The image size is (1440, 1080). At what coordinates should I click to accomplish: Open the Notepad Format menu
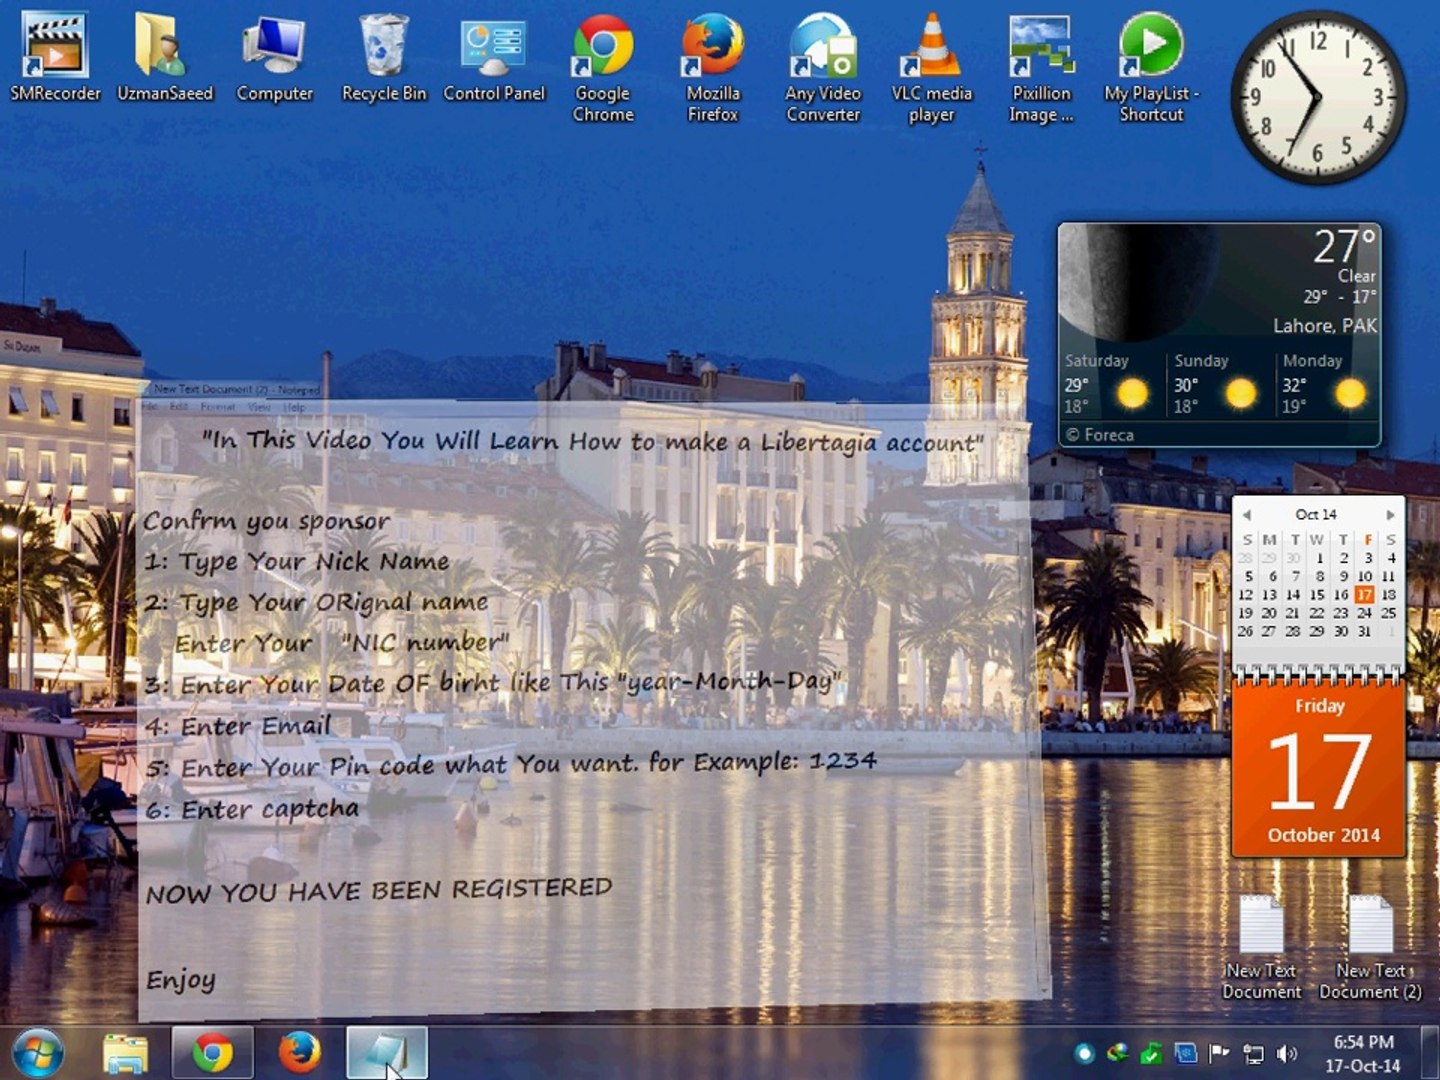(x=217, y=407)
